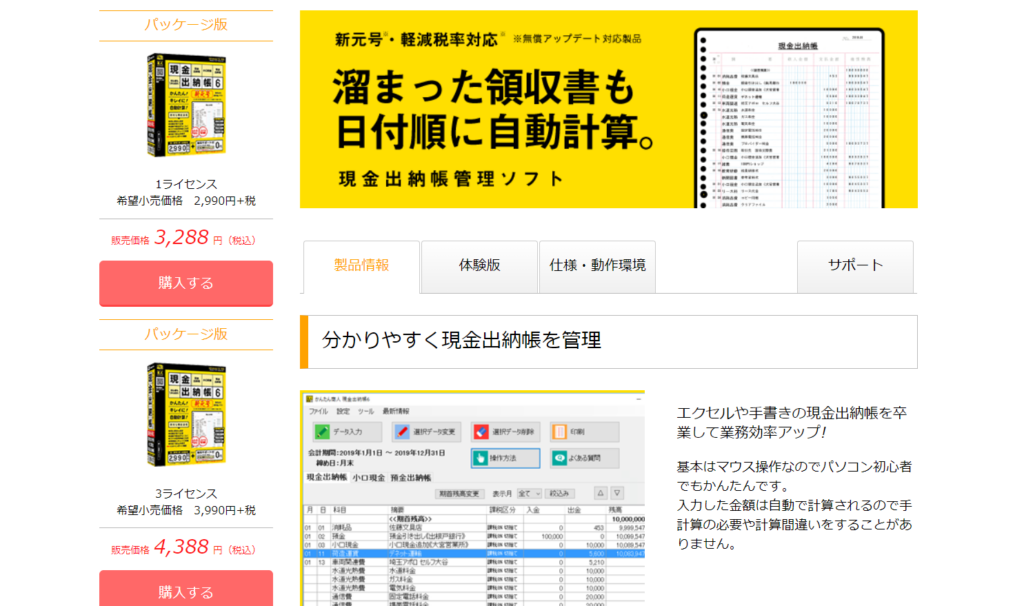Click the 5,210 withdrawal amount cell
The width and height of the screenshot is (1024, 606).
[x=596, y=562]
